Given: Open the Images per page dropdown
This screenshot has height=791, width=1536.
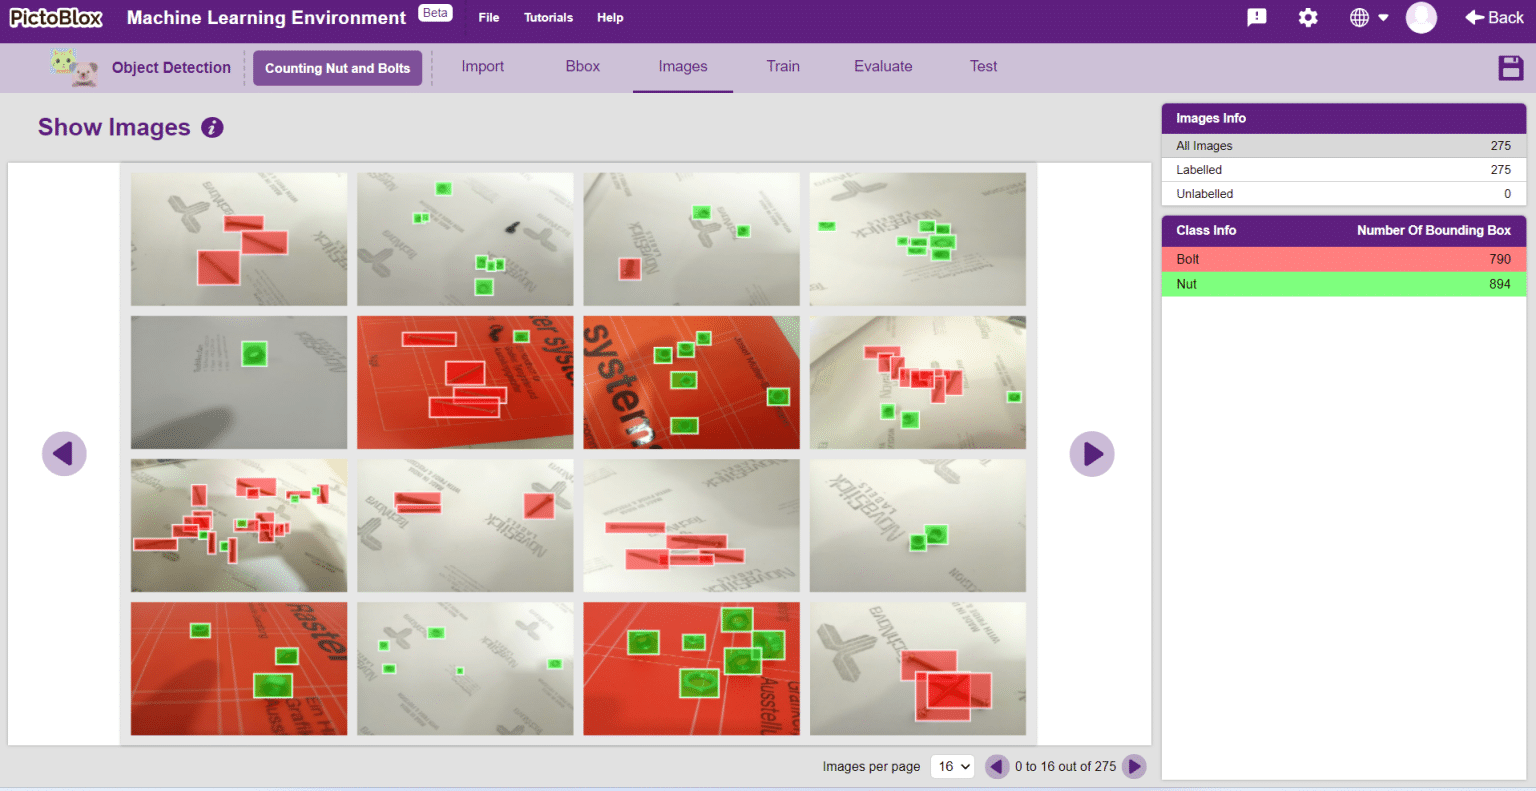Looking at the screenshot, I should pyautogui.click(x=952, y=766).
